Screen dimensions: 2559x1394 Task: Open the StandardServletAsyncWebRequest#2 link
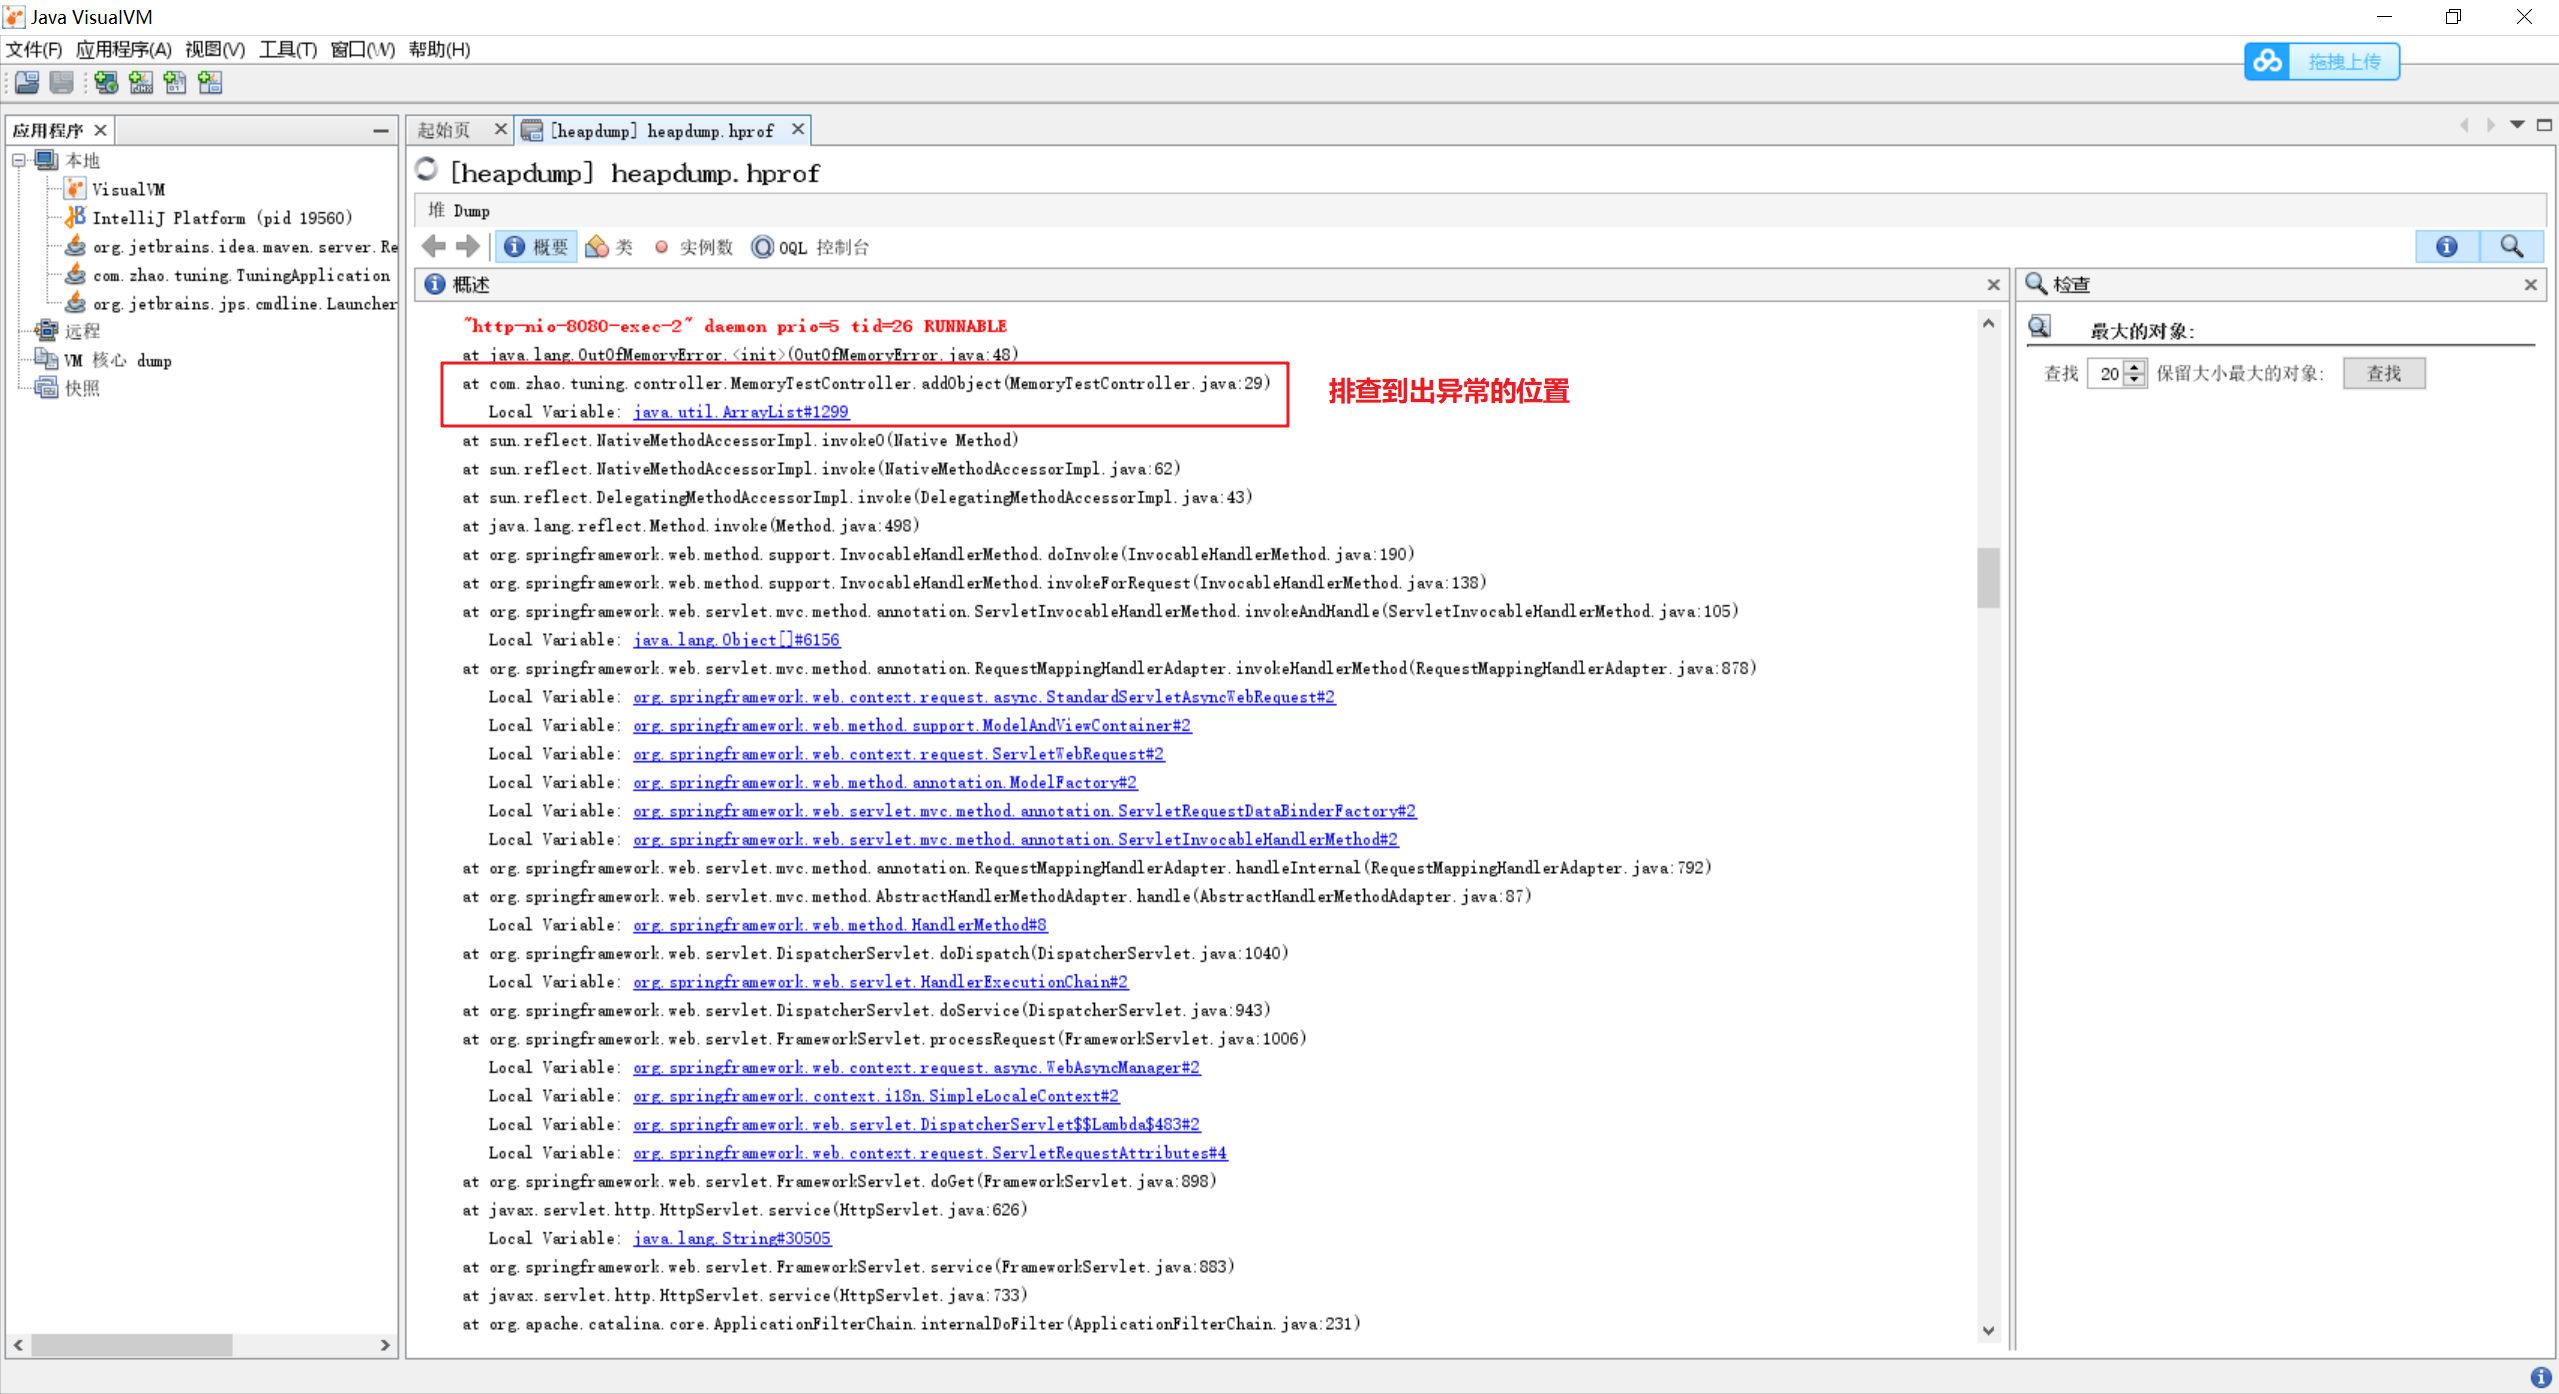click(984, 697)
